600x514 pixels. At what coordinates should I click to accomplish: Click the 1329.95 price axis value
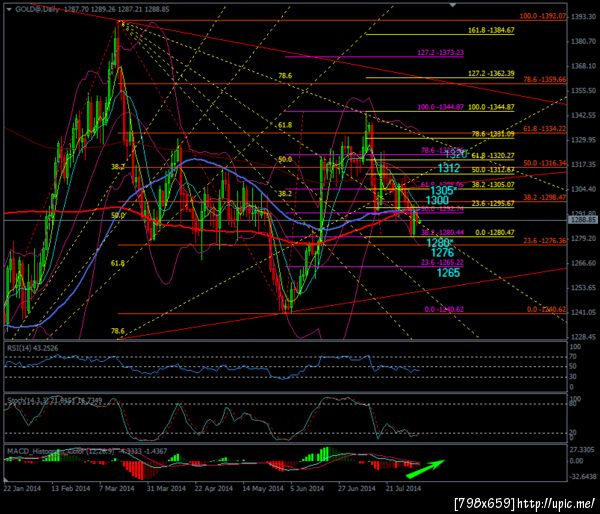pos(583,140)
